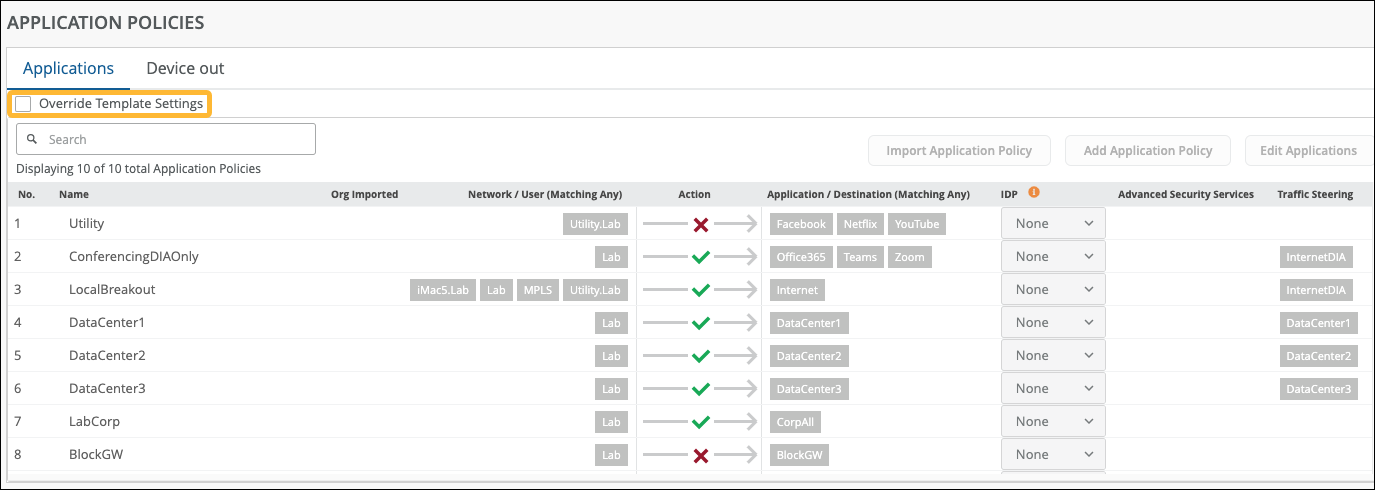Click the YouTube application tag
Screen dimensions: 1375x490
point(916,224)
